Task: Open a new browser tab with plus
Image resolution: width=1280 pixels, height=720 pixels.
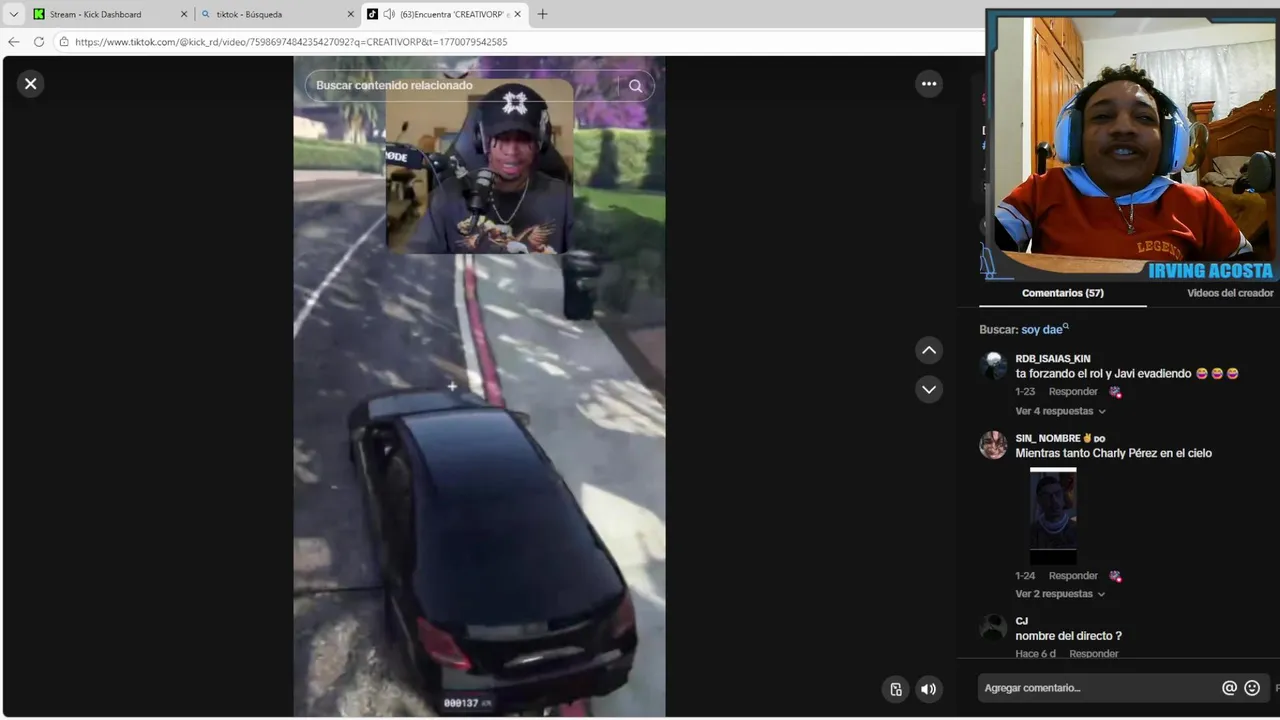Action: (x=543, y=14)
